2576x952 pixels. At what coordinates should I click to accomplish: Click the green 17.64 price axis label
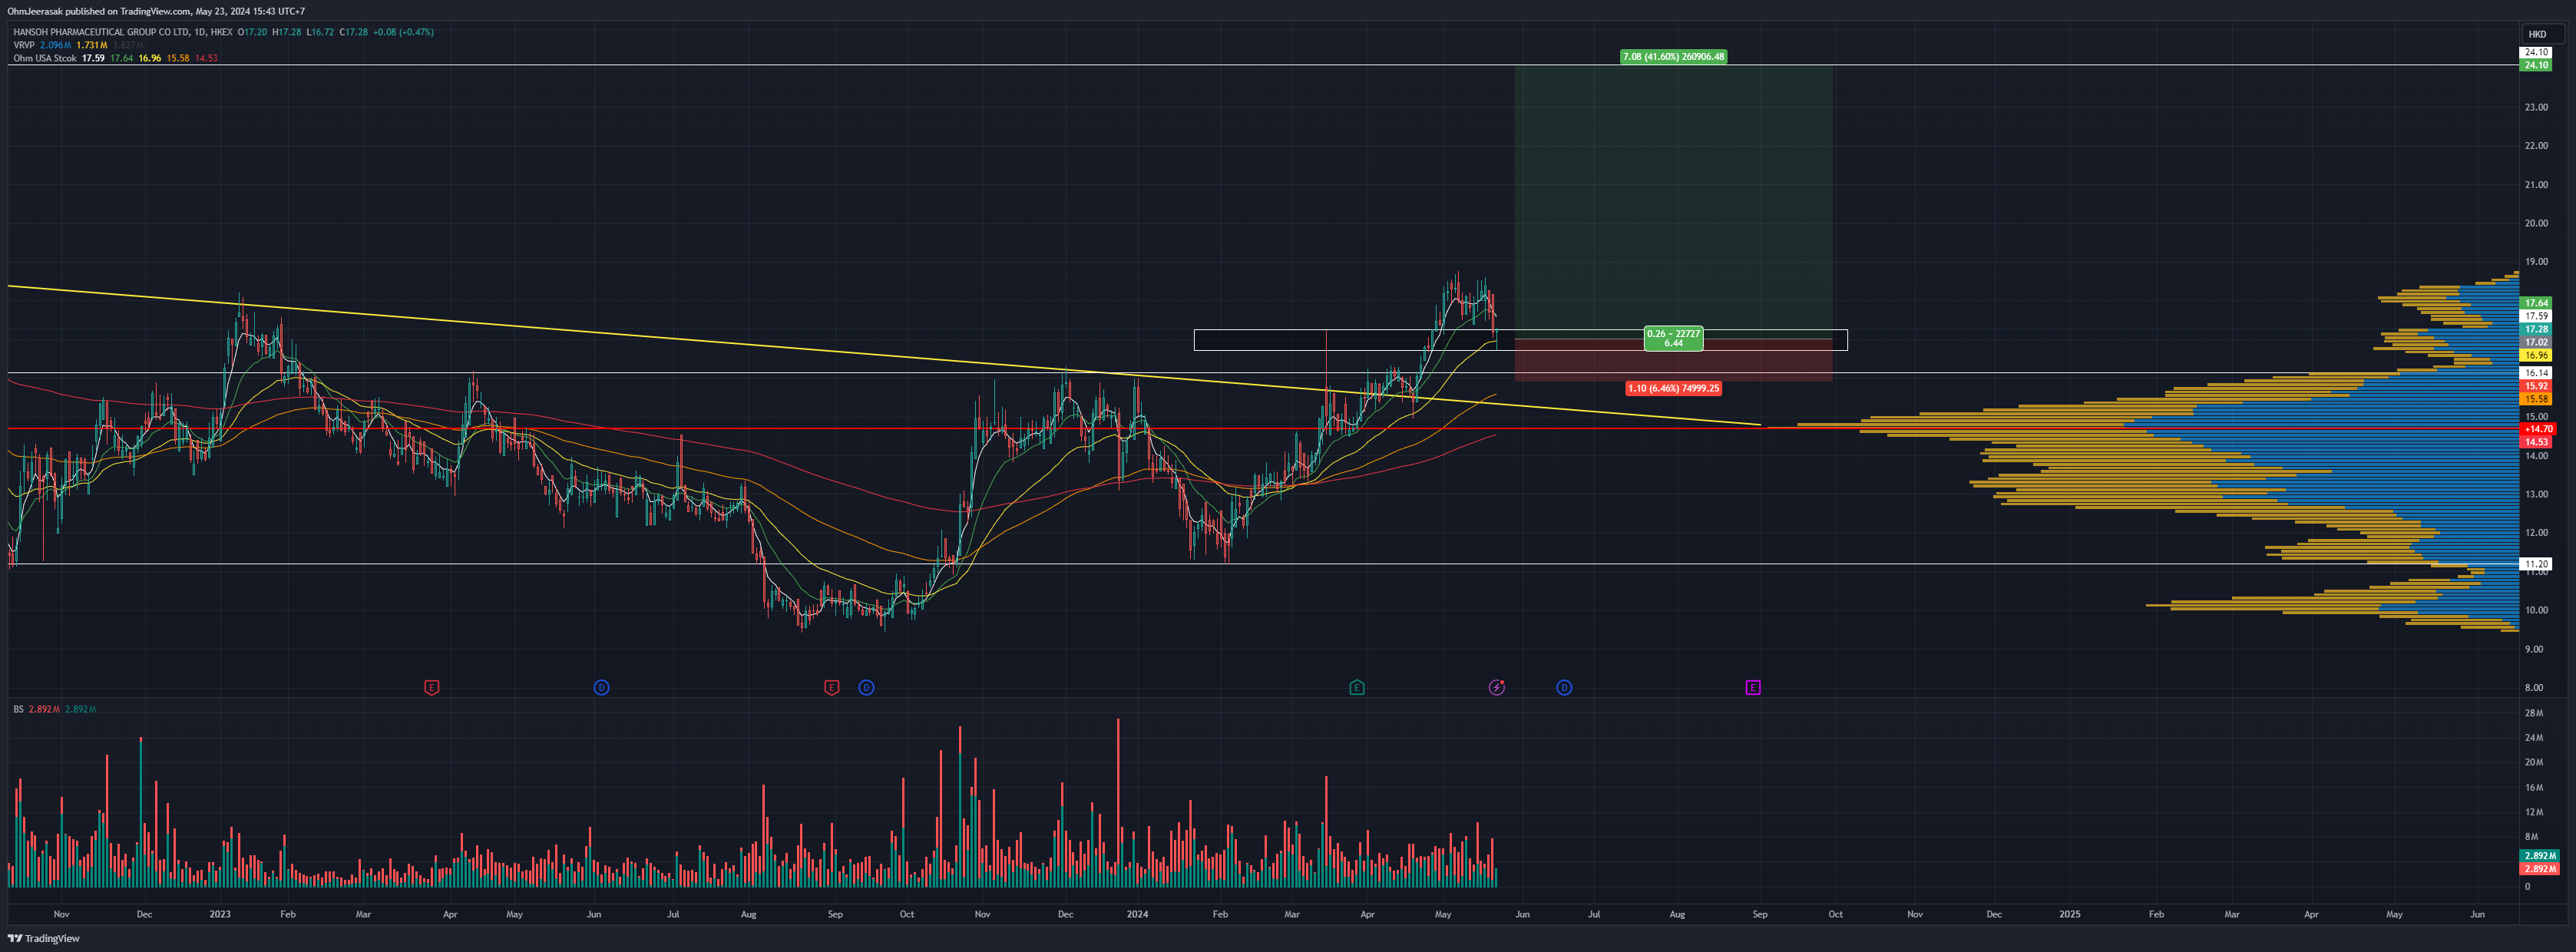coord(2536,303)
